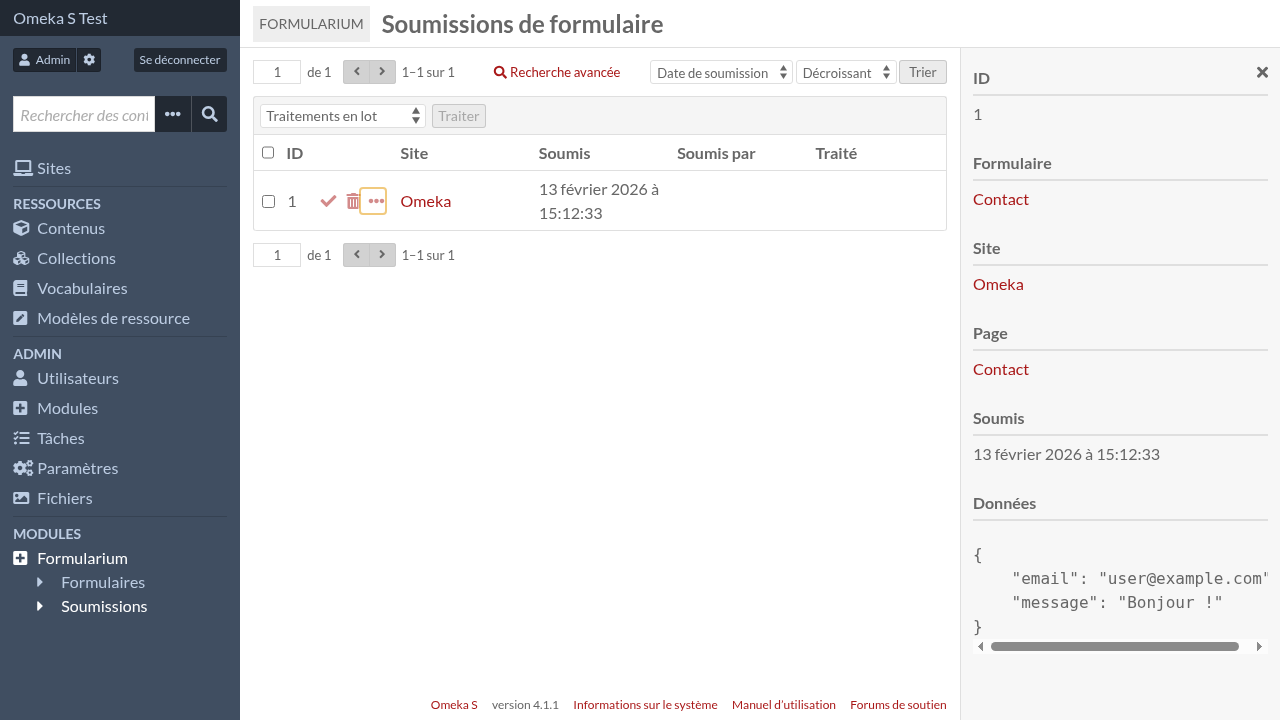Change sort field from Date de soumission dropdown
The height and width of the screenshot is (720, 1280).
click(720, 72)
